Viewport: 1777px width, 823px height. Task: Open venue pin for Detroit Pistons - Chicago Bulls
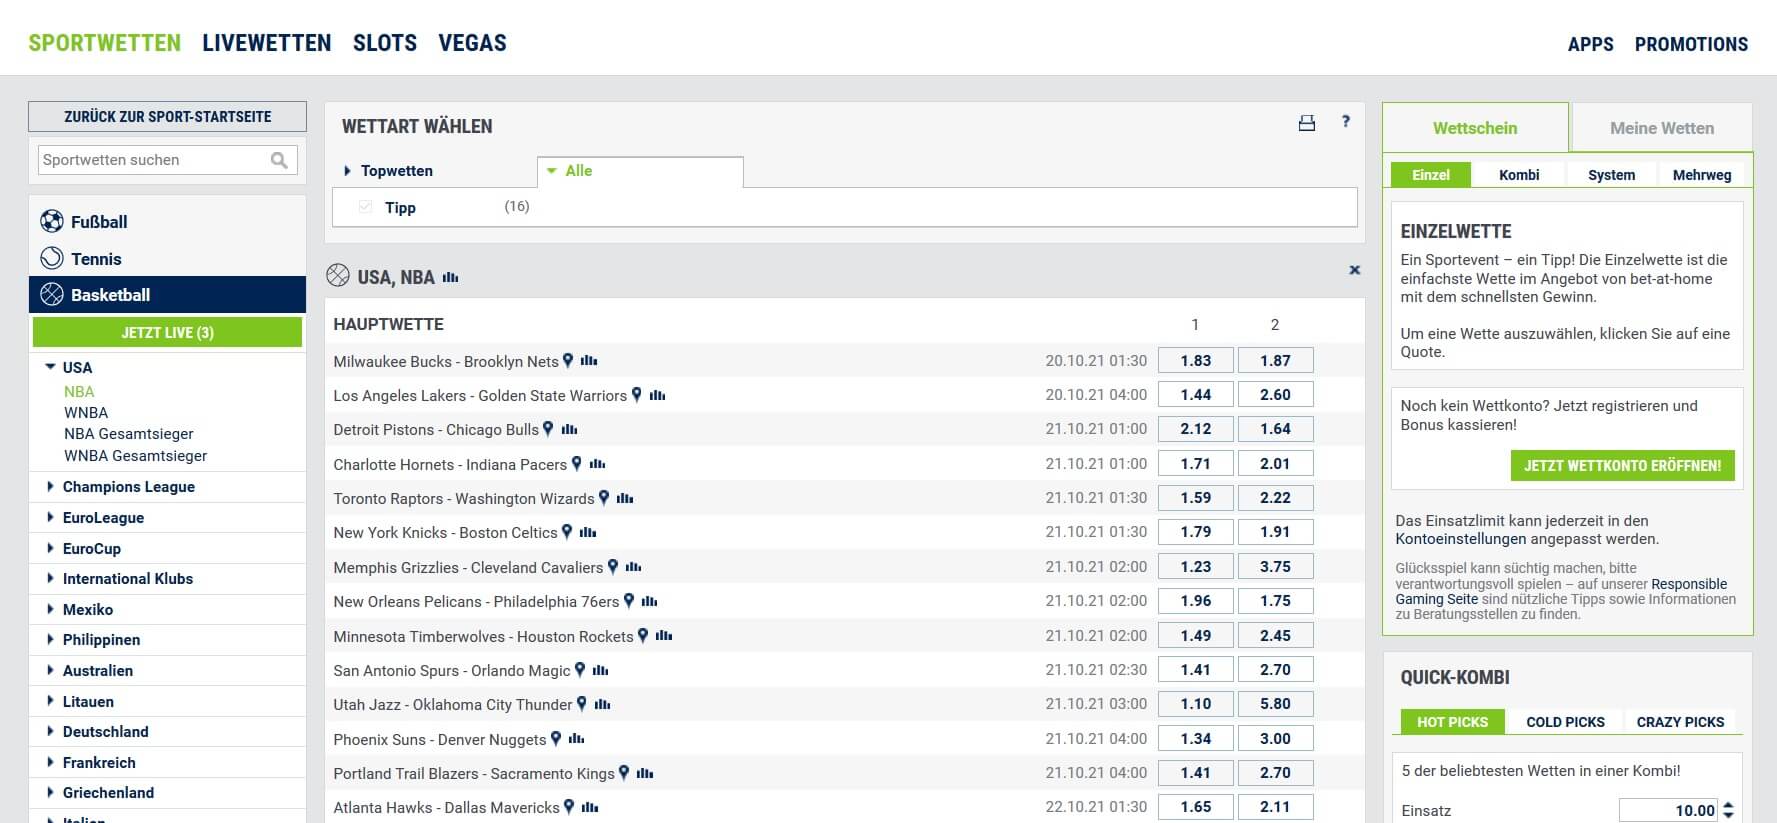pyautogui.click(x=547, y=428)
